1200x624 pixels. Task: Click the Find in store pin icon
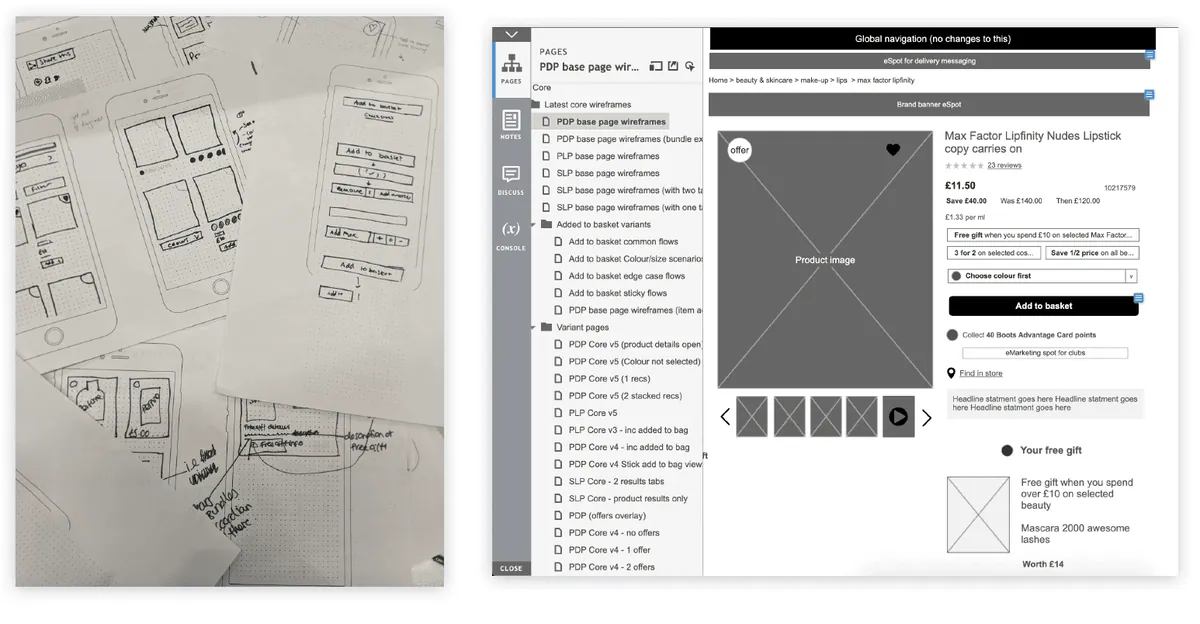tap(951, 373)
